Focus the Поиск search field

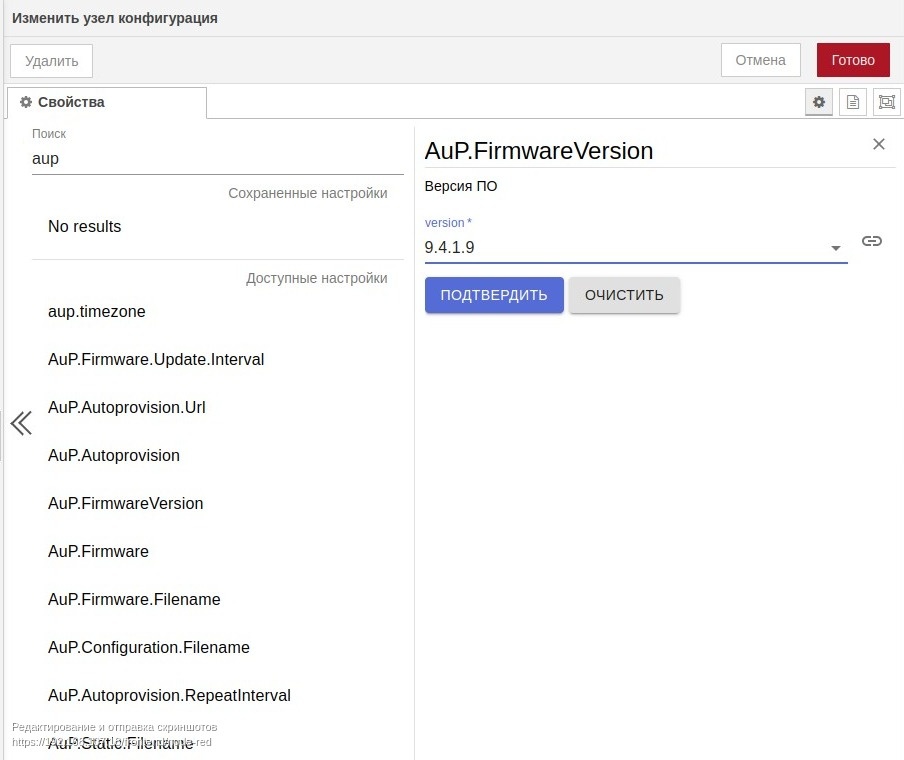point(217,158)
